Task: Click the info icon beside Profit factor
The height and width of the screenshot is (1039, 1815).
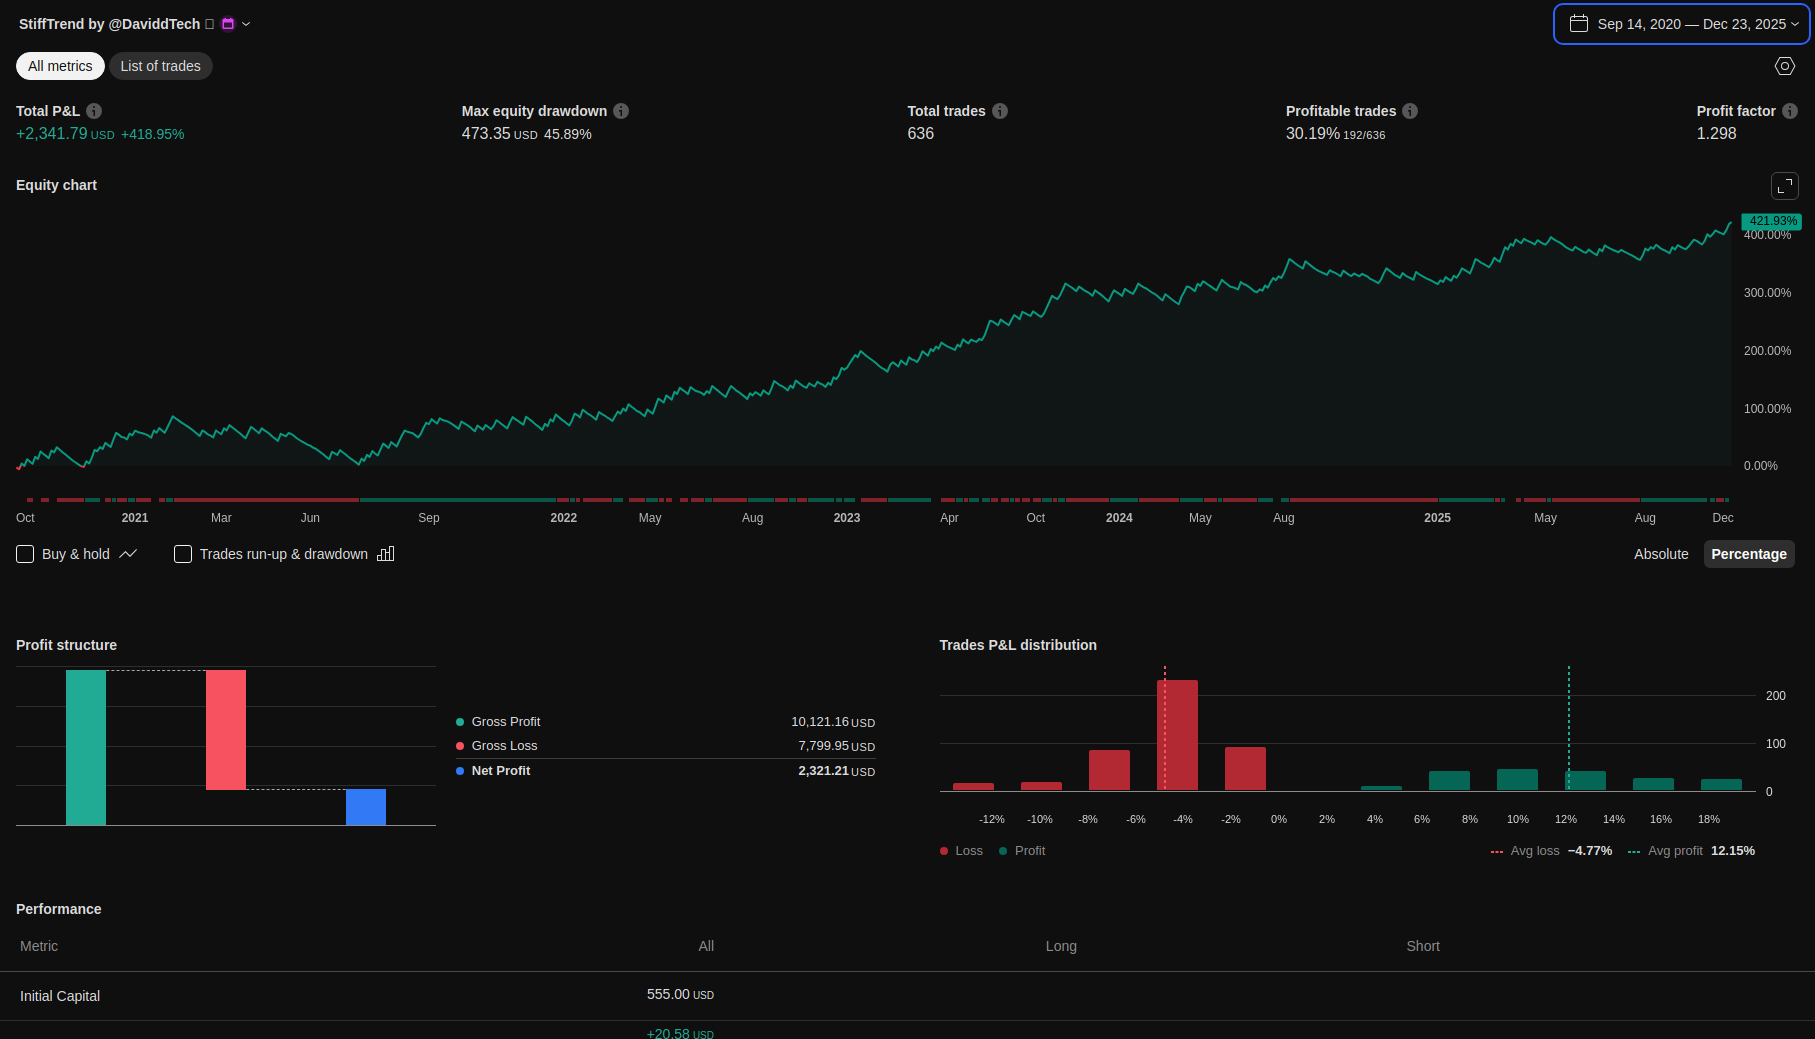Action: (x=1790, y=111)
